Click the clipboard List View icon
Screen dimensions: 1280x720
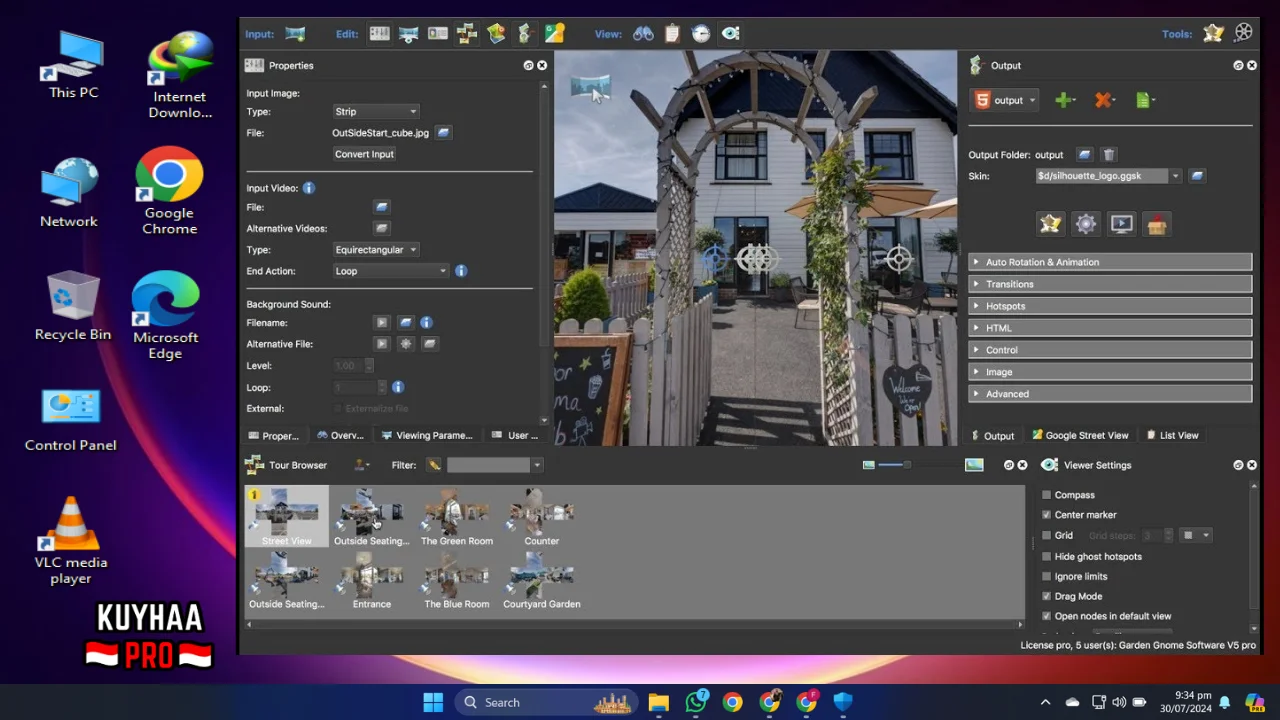pos(672,34)
